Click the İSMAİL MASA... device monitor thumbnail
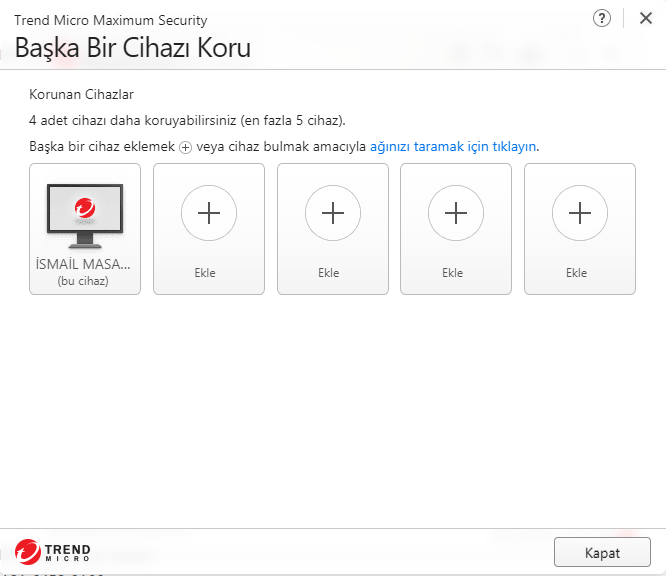The width and height of the screenshot is (666, 576). pos(85,216)
